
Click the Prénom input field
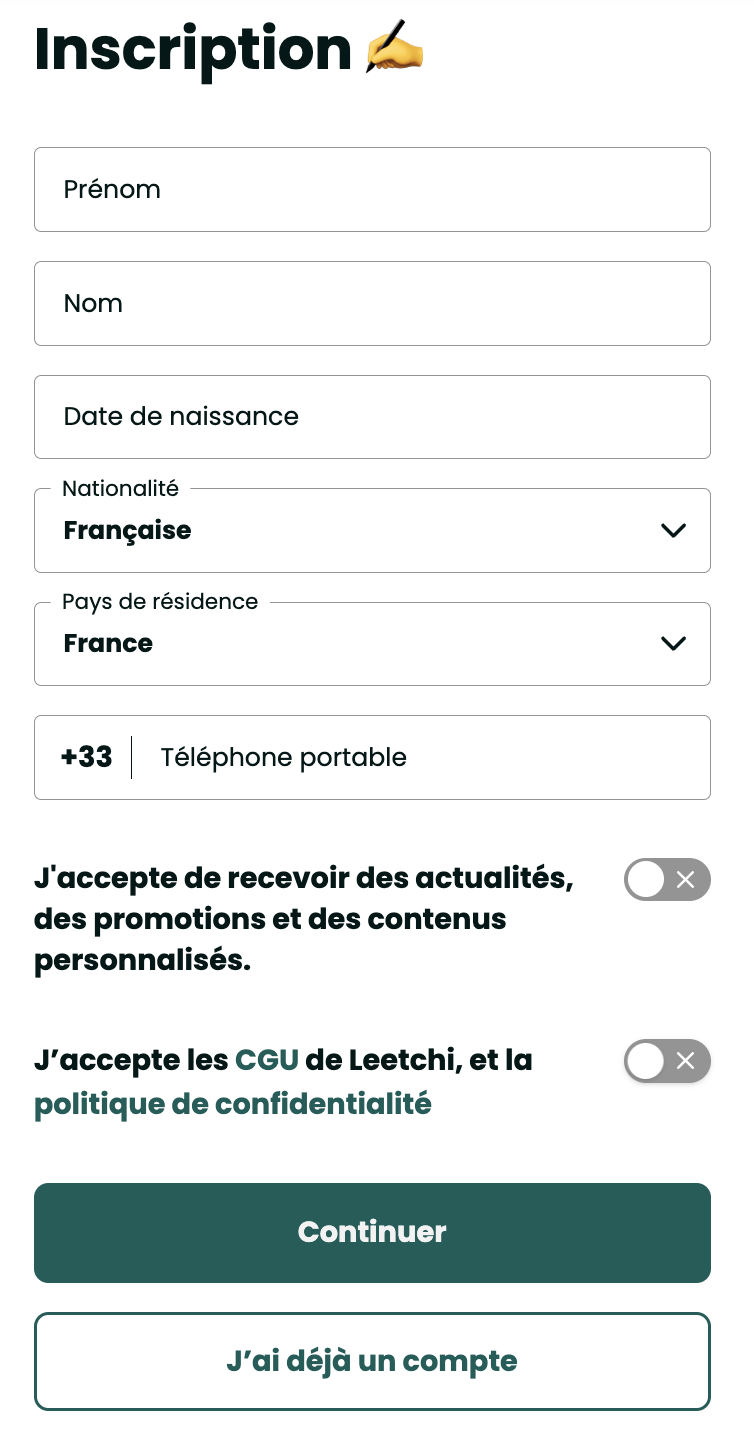coord(372,189)
